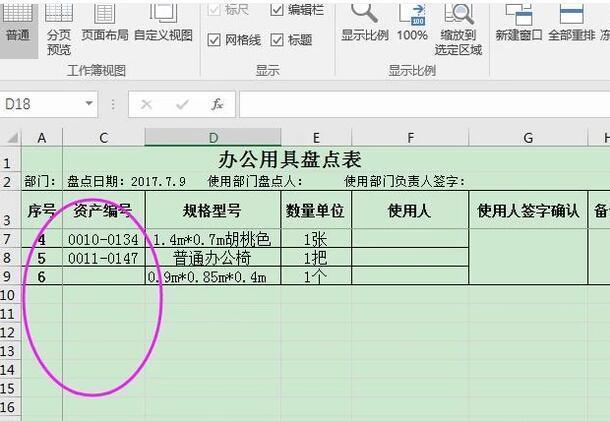Toggle the Gridlines (网格线) checkbox

coord(214,40)
